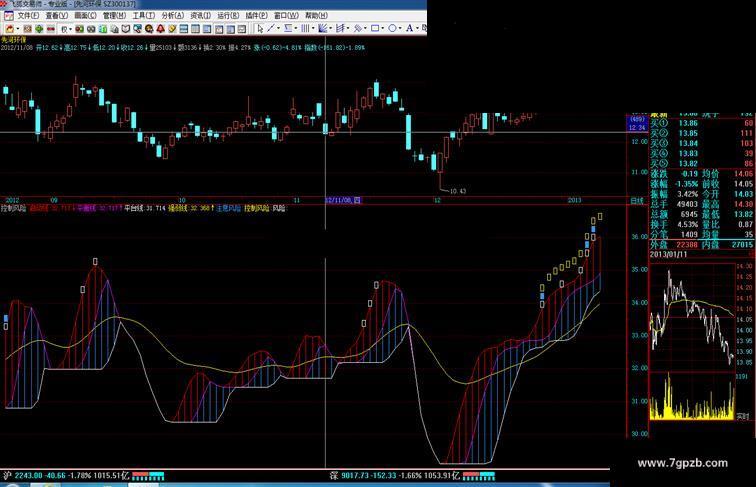Open the text tool A dropdown arrow
Viewport: 756px width, 487px height.
coord(417,28)
